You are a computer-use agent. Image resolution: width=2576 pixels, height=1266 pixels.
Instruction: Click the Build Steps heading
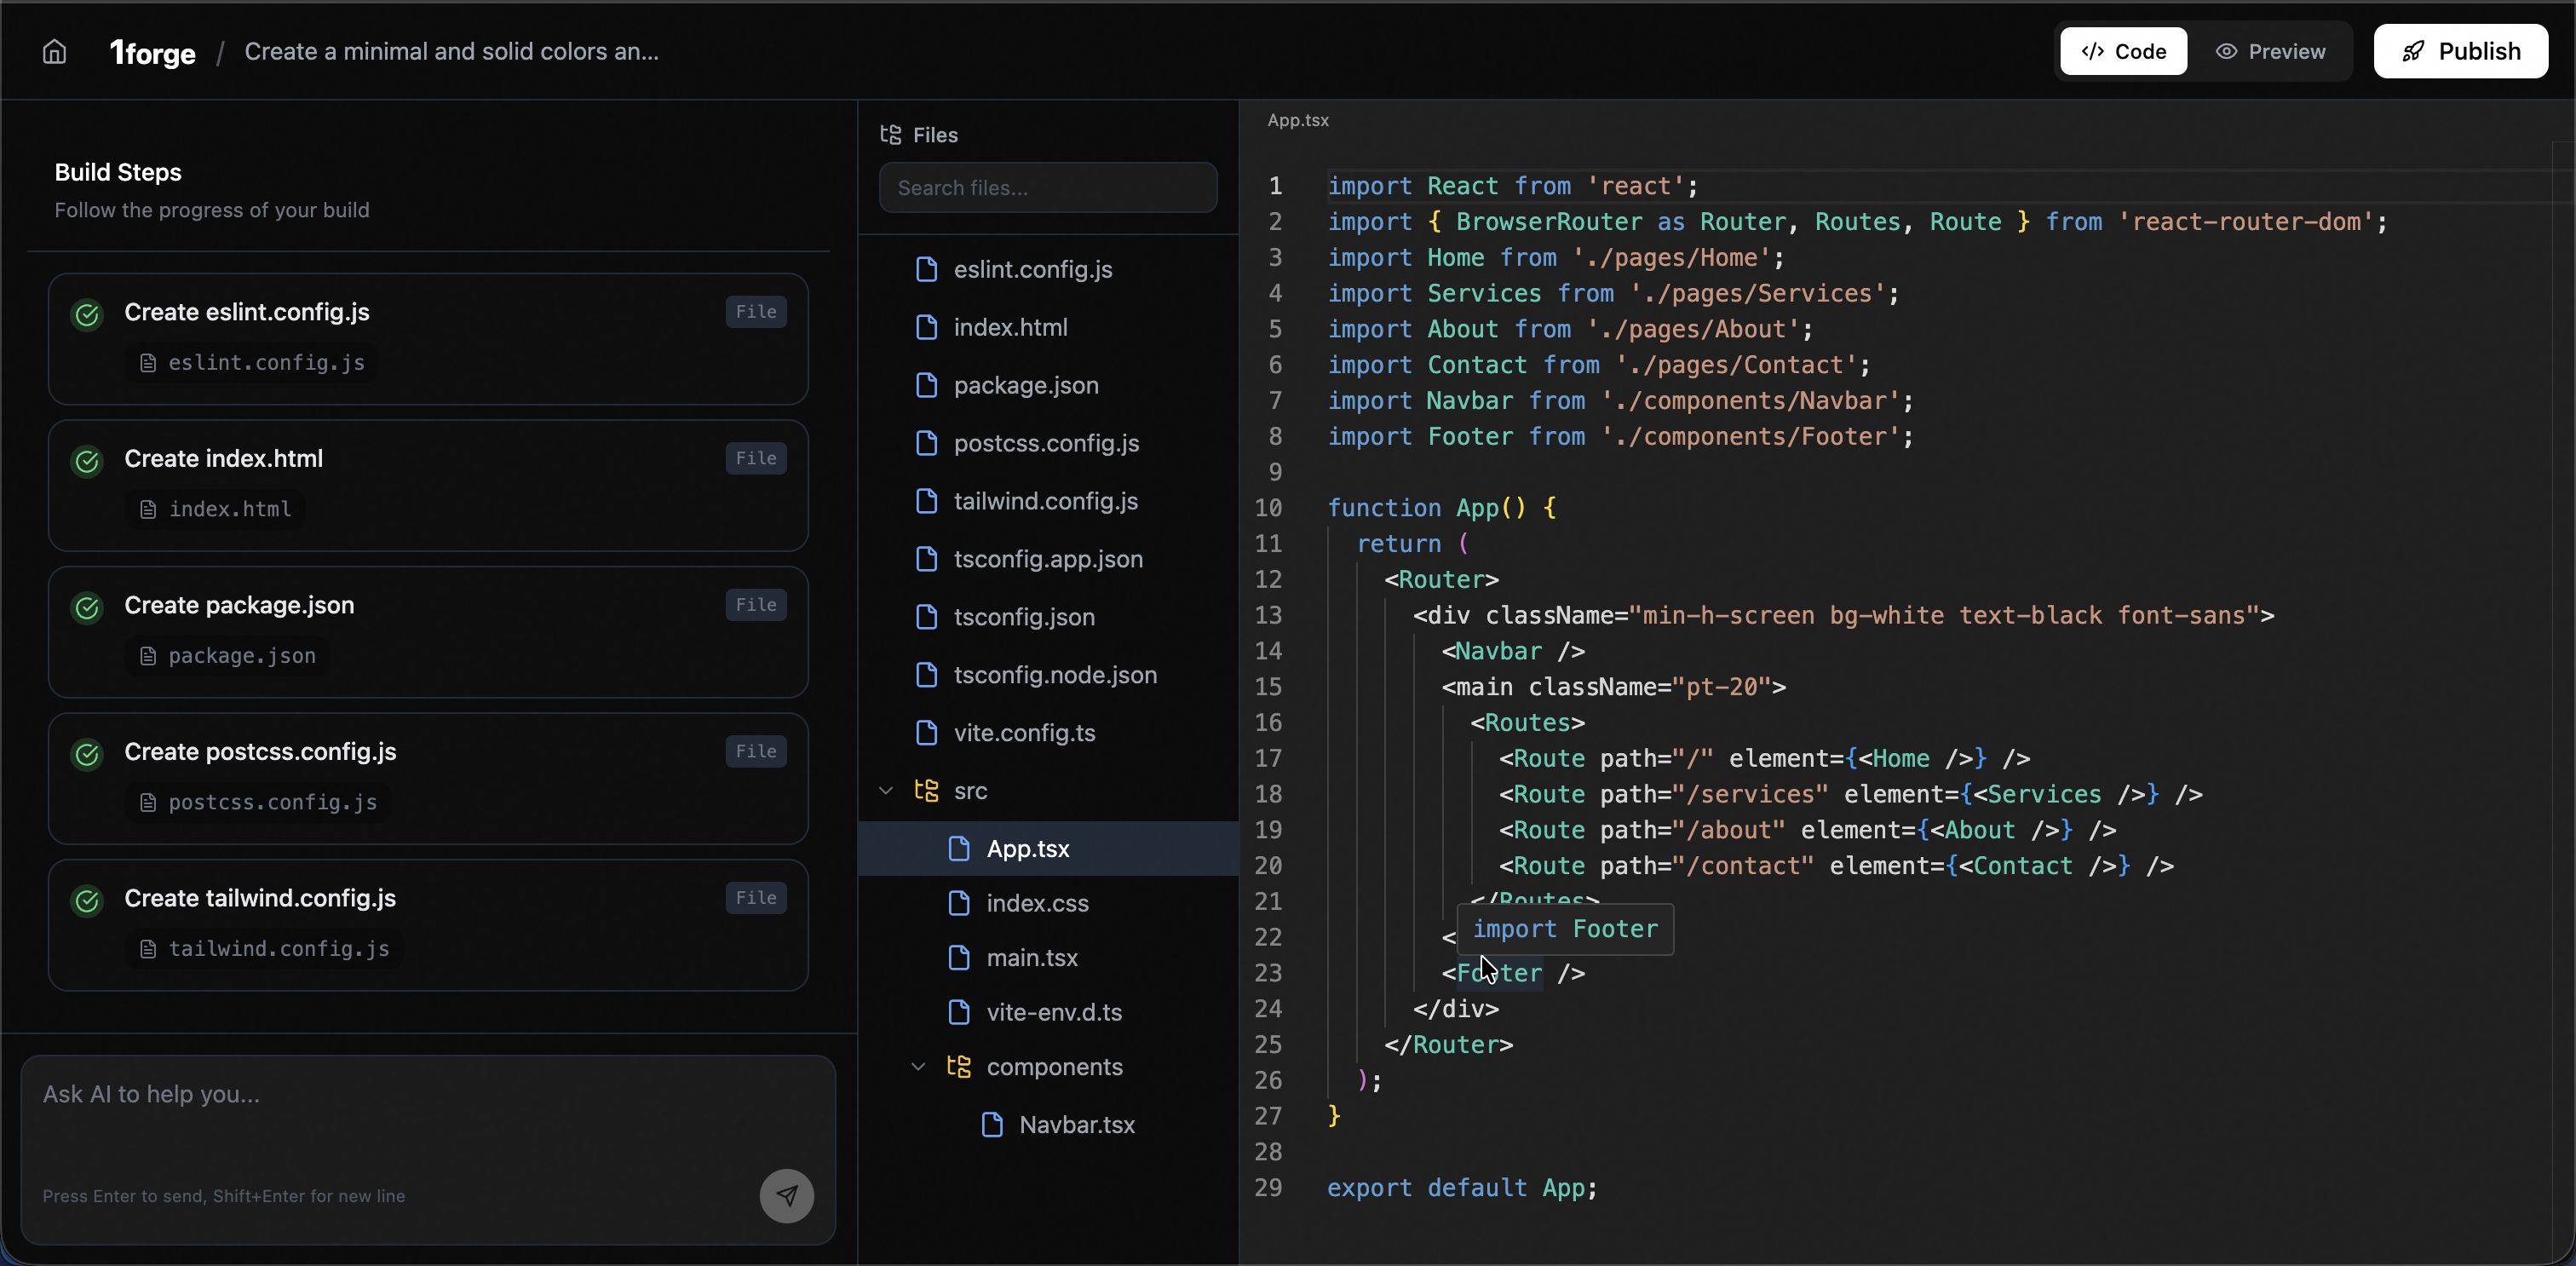click(118, 172)
